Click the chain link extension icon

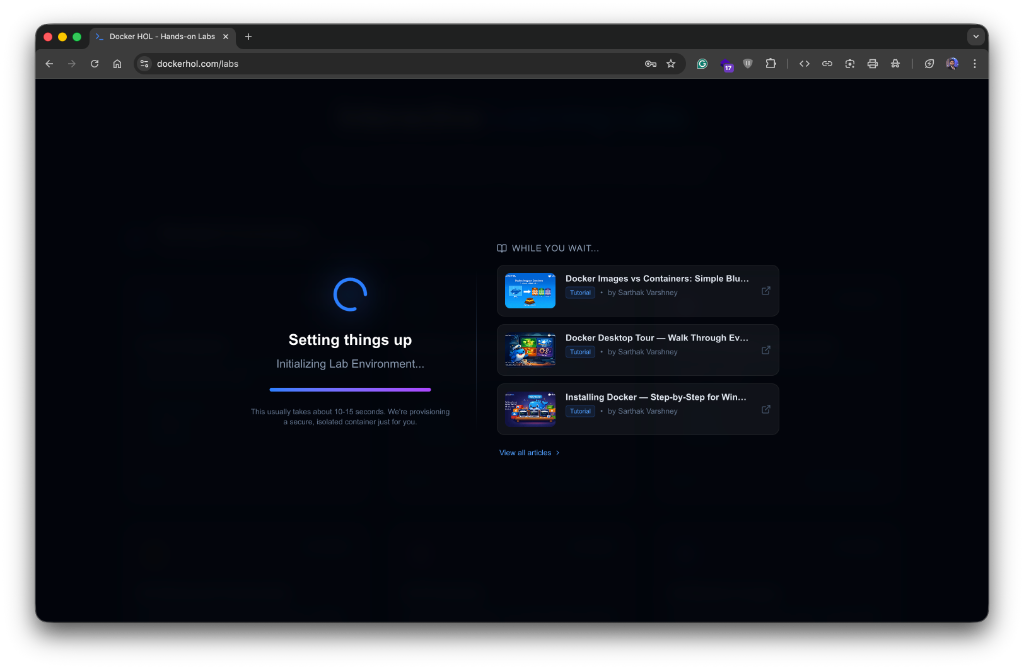coord(827,64)
